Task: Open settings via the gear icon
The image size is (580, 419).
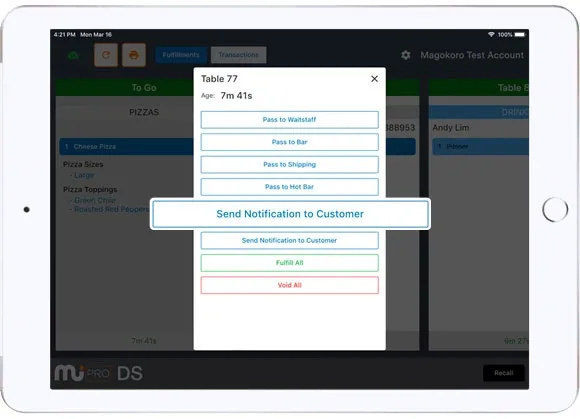Action: click(405, 55)
